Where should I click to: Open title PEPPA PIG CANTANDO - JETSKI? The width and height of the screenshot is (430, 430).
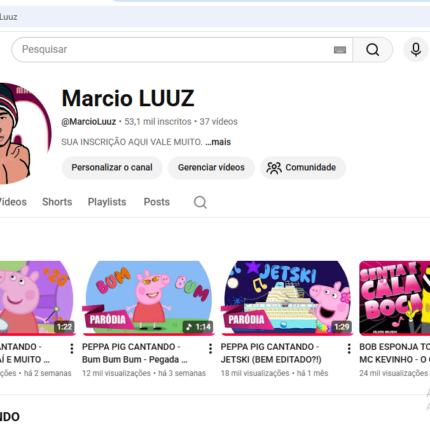(271, 353)
